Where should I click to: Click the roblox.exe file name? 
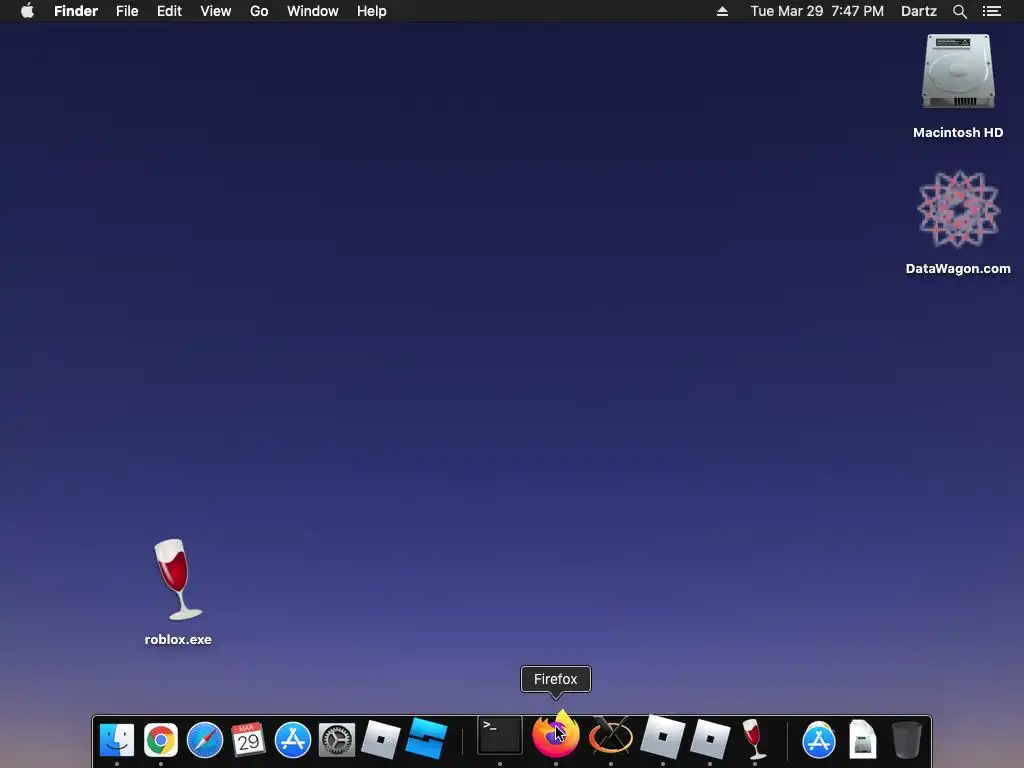(x=178, y=639)
